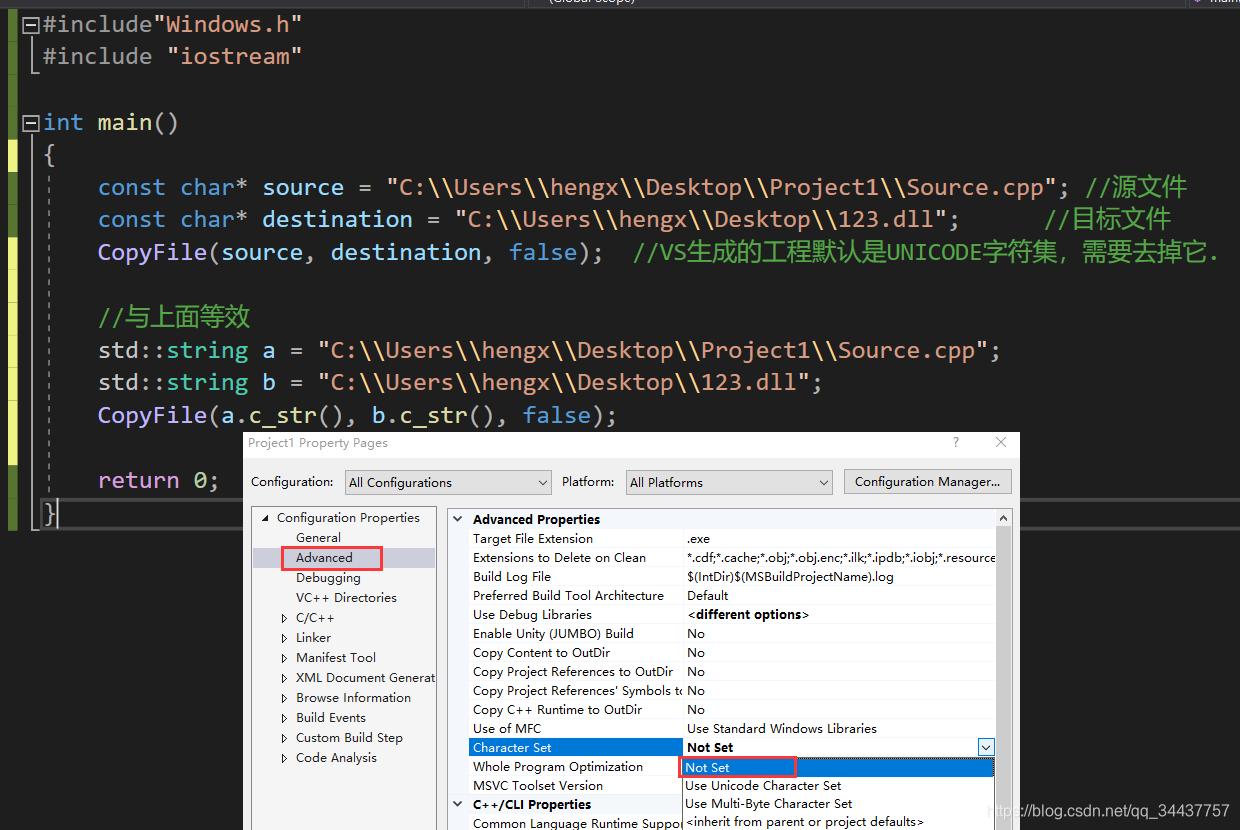The height and width of the screenshot is (830, 1240).
Task: Open the Configuration dropdown
Action: click(448, 482)
